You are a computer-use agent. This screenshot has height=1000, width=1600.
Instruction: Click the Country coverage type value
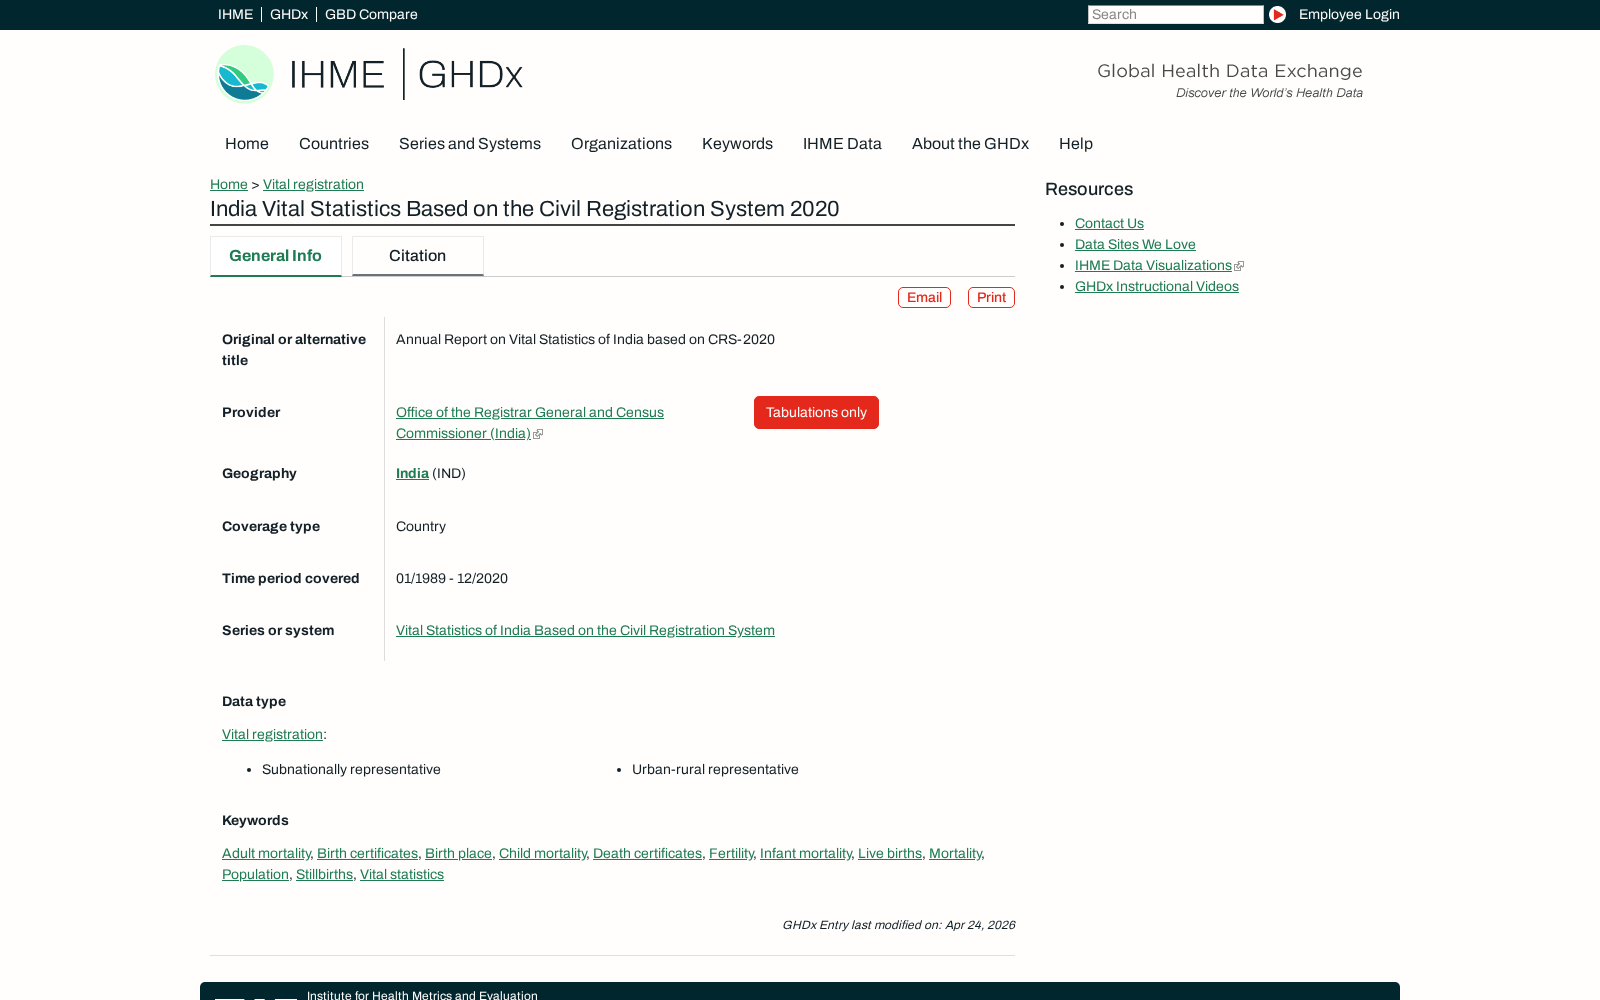[421, 526]
